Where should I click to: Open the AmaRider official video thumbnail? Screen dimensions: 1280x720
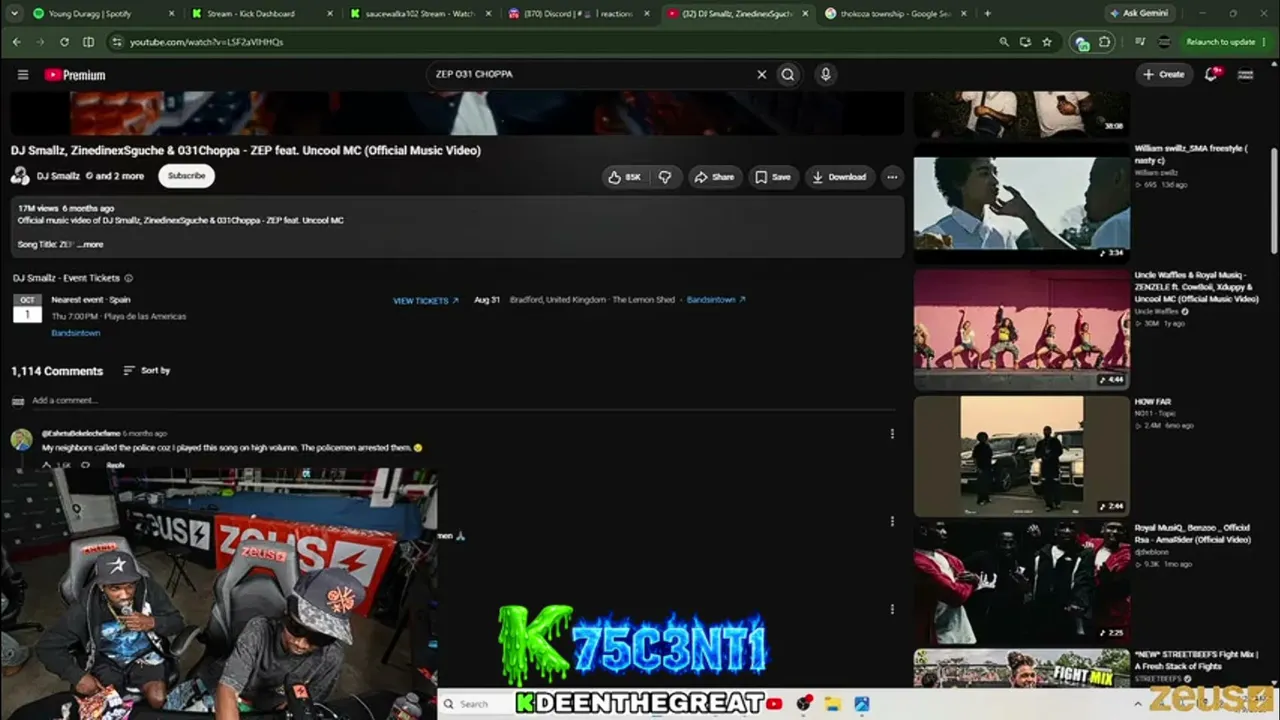pos(1021,582)
